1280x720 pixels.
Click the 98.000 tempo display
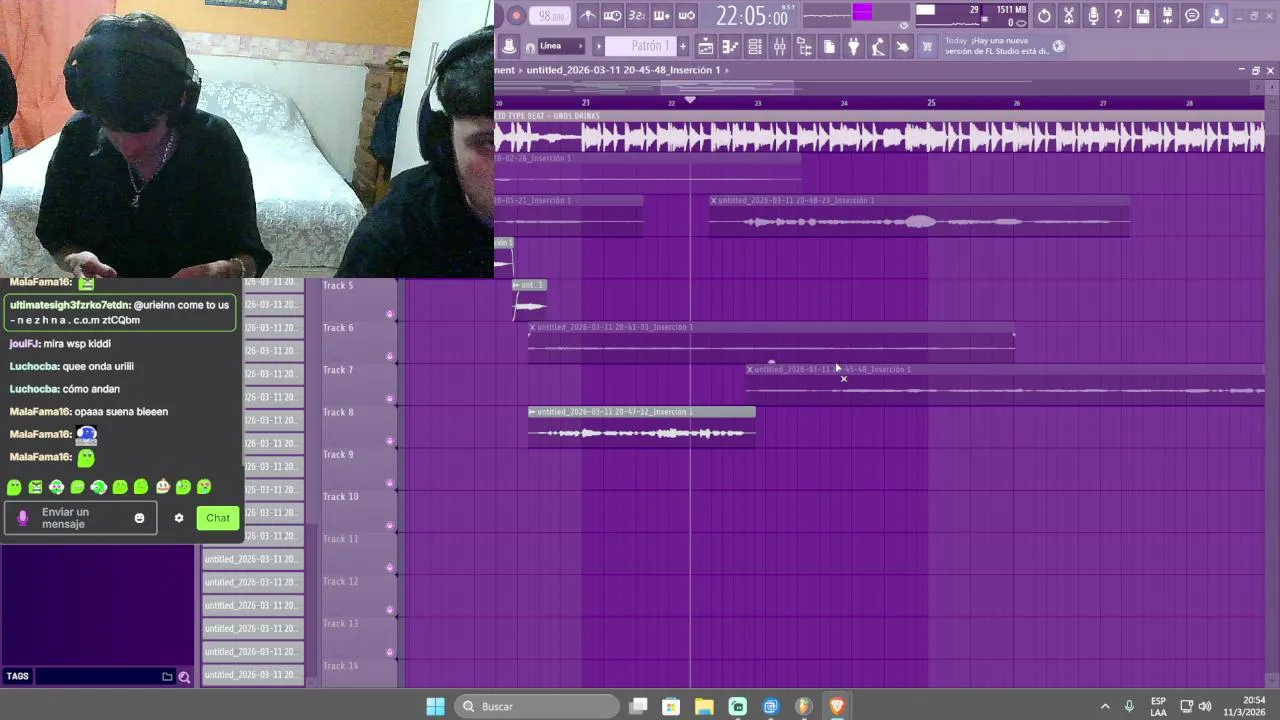(x=550, y=16)
